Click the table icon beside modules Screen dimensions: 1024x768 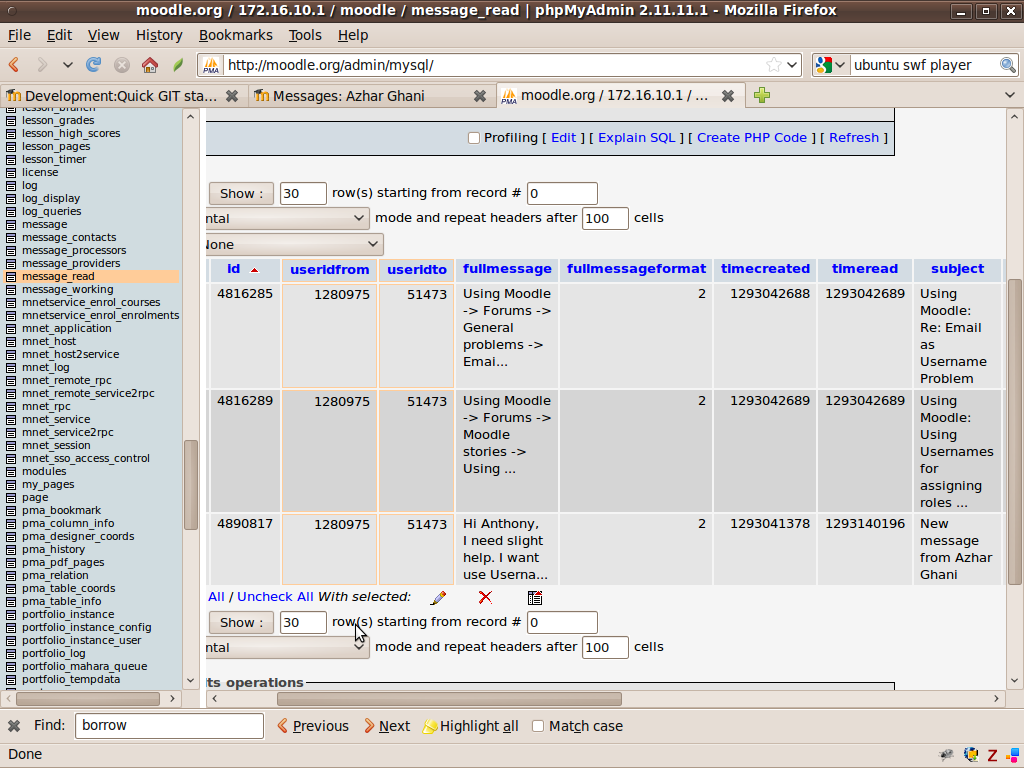(11, 472)
